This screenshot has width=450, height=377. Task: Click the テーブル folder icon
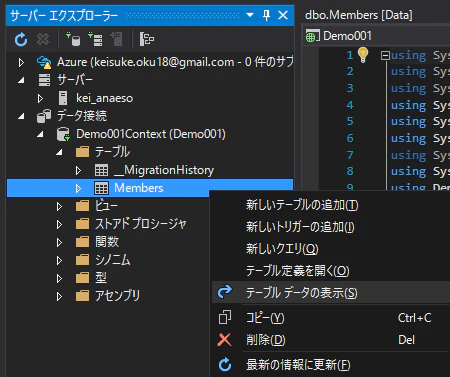coord(82,152)
